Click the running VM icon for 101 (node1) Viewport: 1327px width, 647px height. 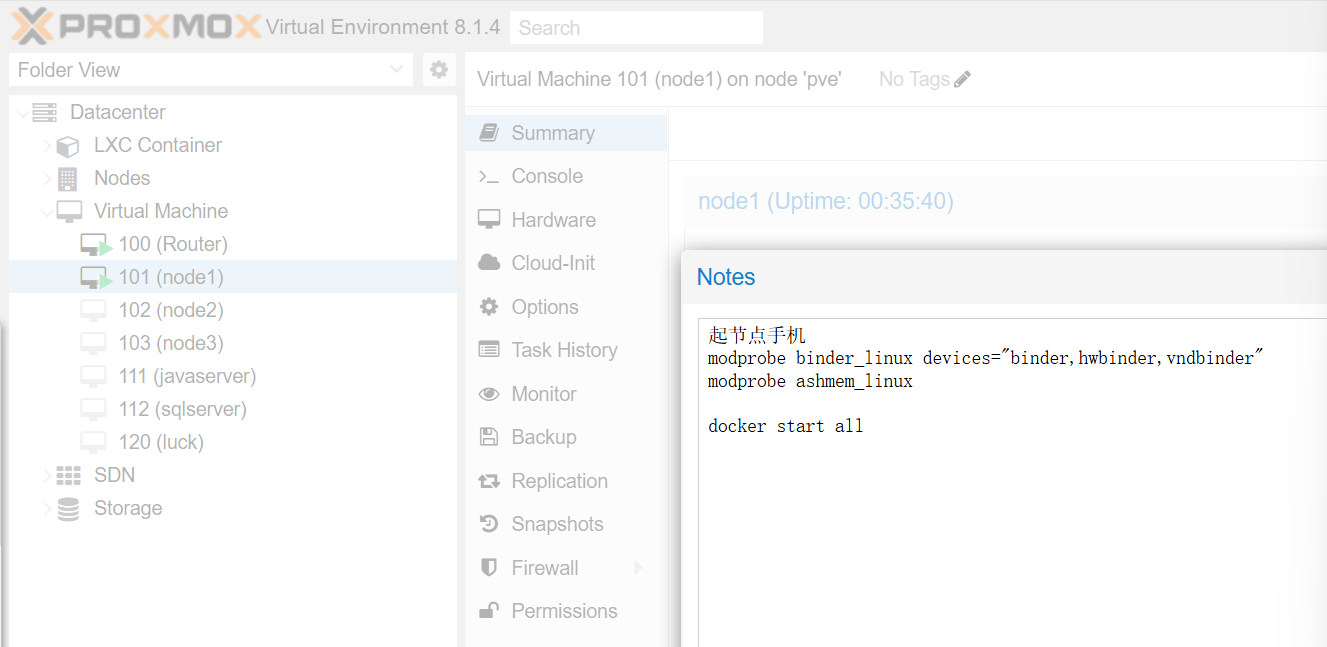[x=95, y=277]
